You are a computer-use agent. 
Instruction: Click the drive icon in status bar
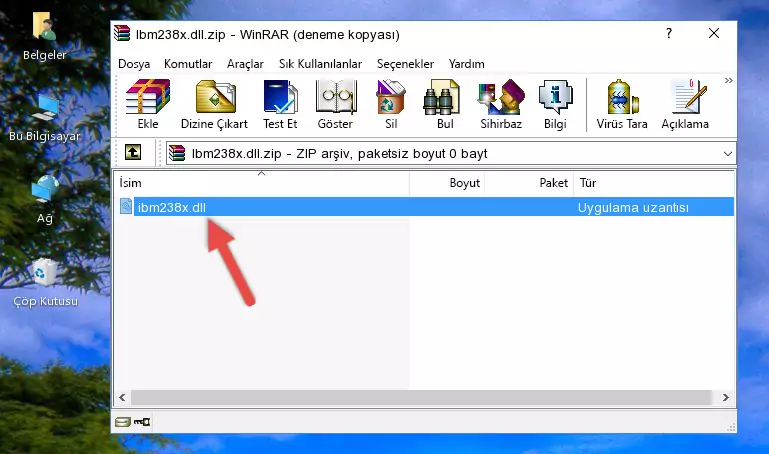pos(123,422)
